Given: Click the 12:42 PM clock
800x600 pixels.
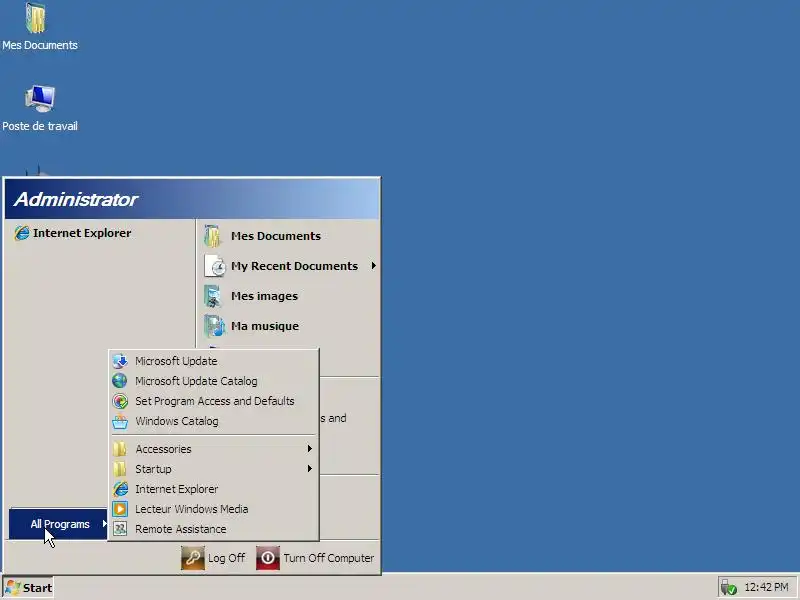Looking at the screenshot, I should point(766,587).
